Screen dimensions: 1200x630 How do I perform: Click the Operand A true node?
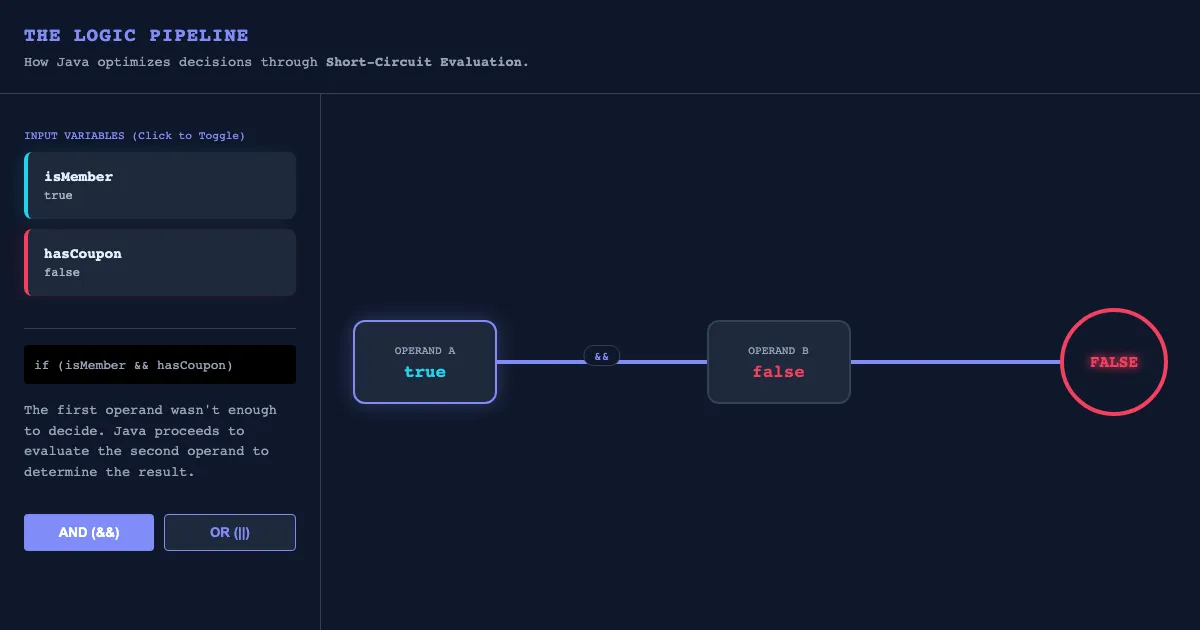(425, 362)
